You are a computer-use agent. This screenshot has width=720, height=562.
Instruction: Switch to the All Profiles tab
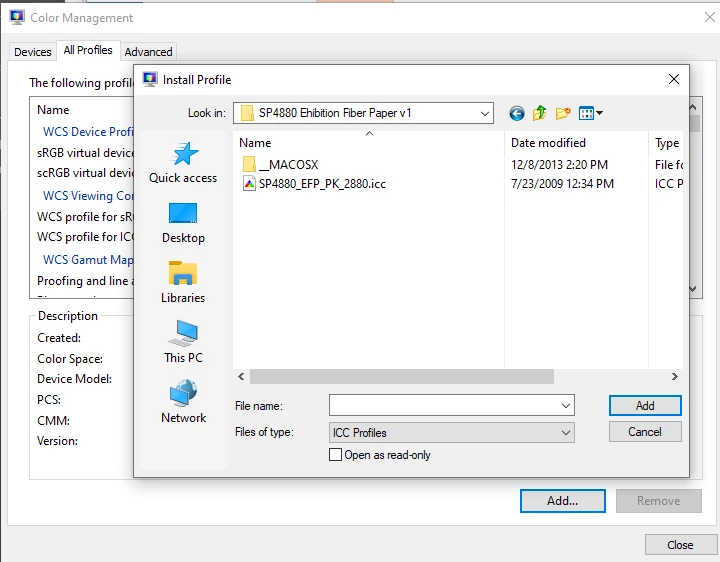pos(88,50)
